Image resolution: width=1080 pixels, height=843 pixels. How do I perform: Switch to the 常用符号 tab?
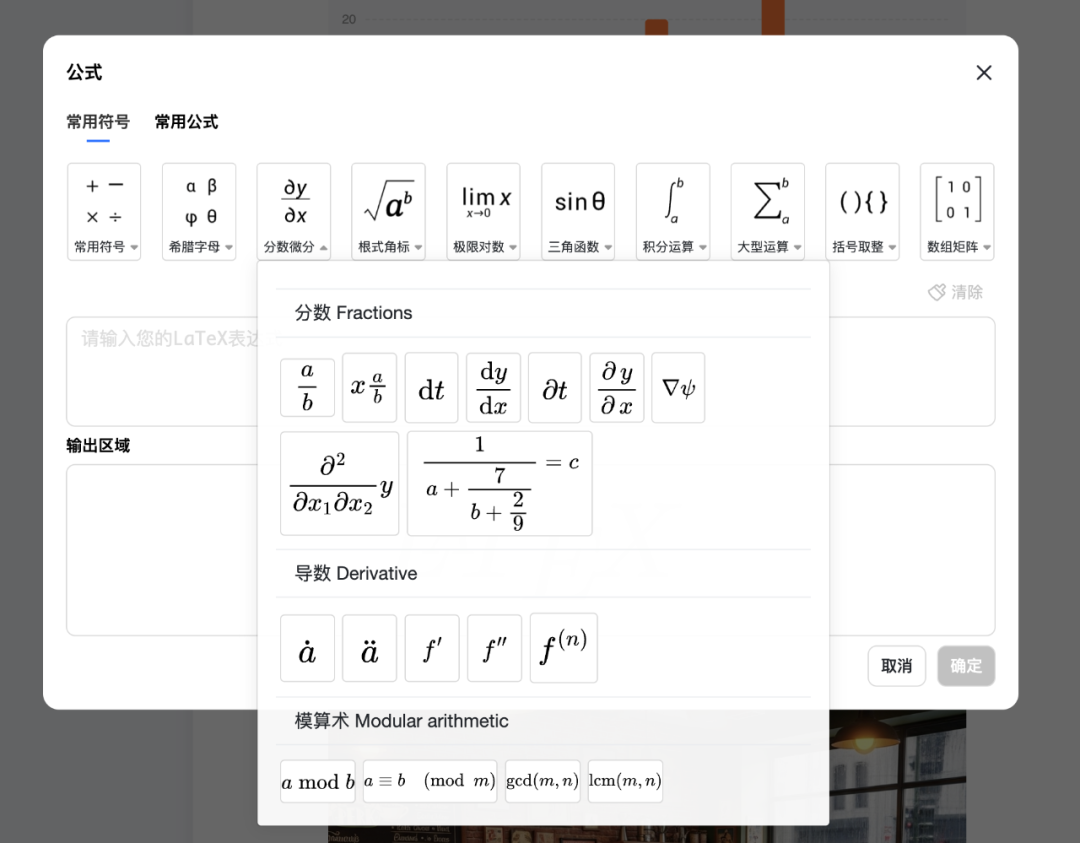[x=98, y=122]
